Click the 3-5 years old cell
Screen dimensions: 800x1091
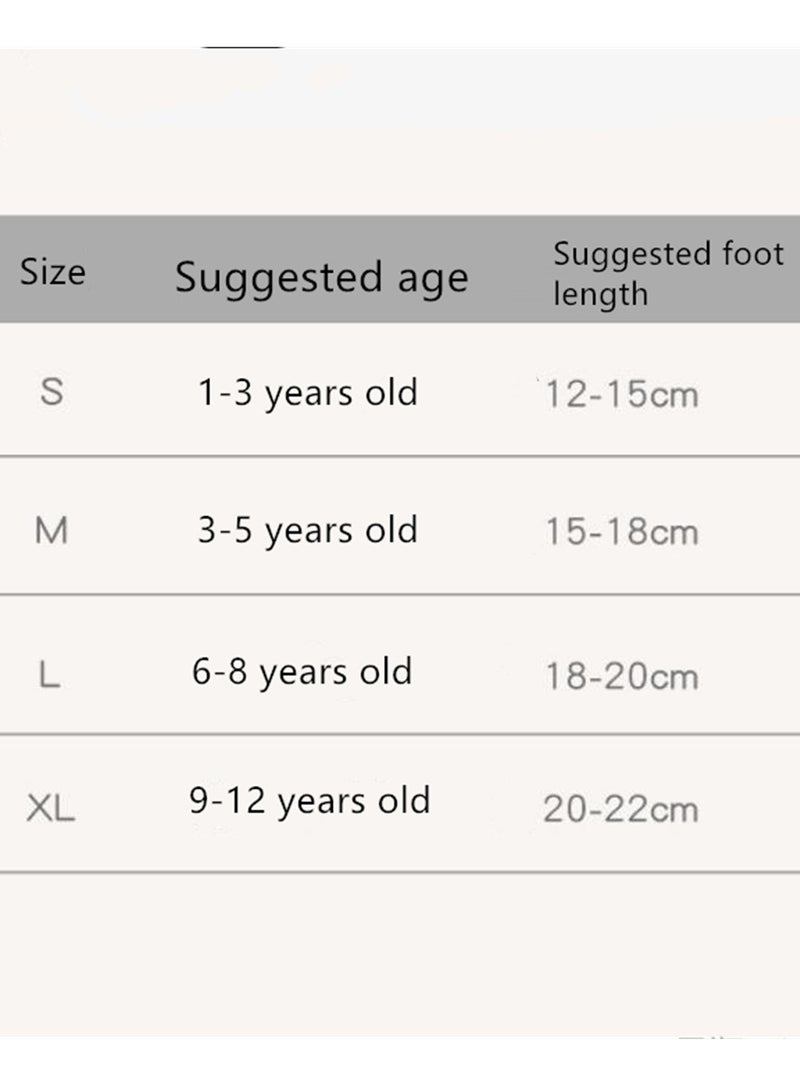pyautogui.click(x=307, y=531)
